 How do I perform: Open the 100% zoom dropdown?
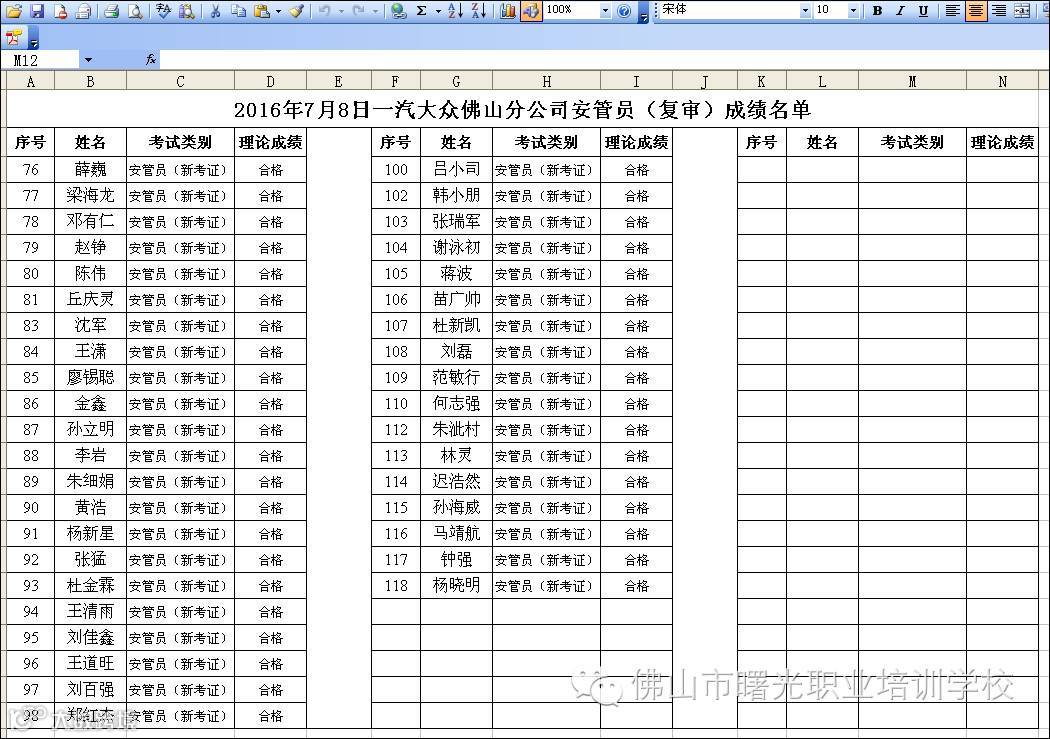pyautogui.click(x=605, y=11)
